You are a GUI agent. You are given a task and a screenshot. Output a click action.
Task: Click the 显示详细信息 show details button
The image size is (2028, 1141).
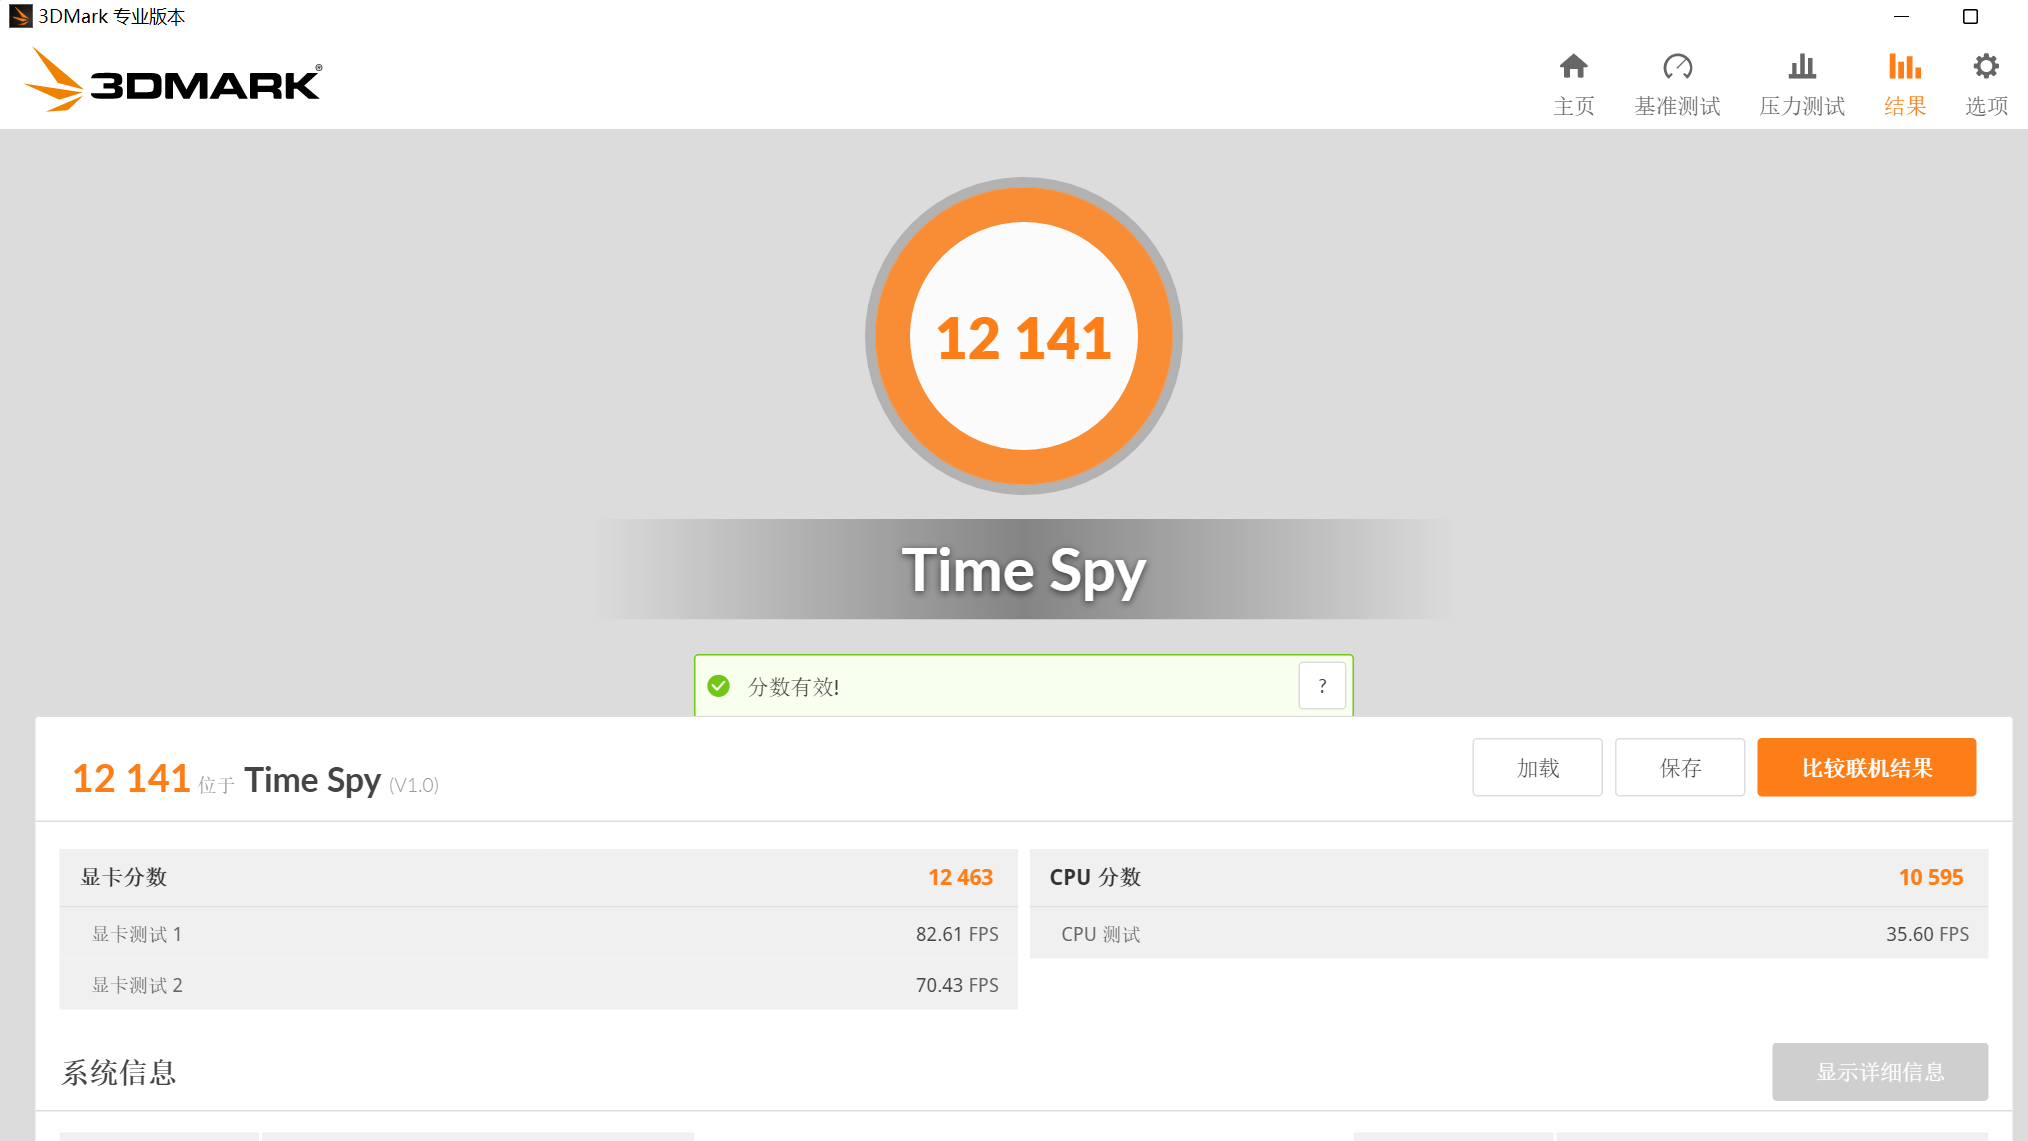click(1880, 1072)
